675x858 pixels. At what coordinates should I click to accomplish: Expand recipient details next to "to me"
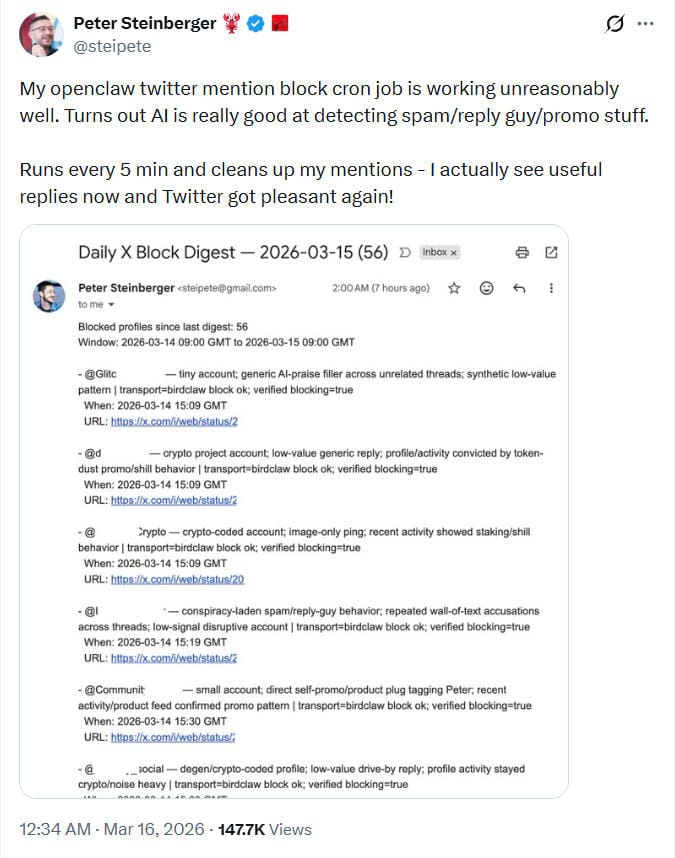click(x=111, y=304)
